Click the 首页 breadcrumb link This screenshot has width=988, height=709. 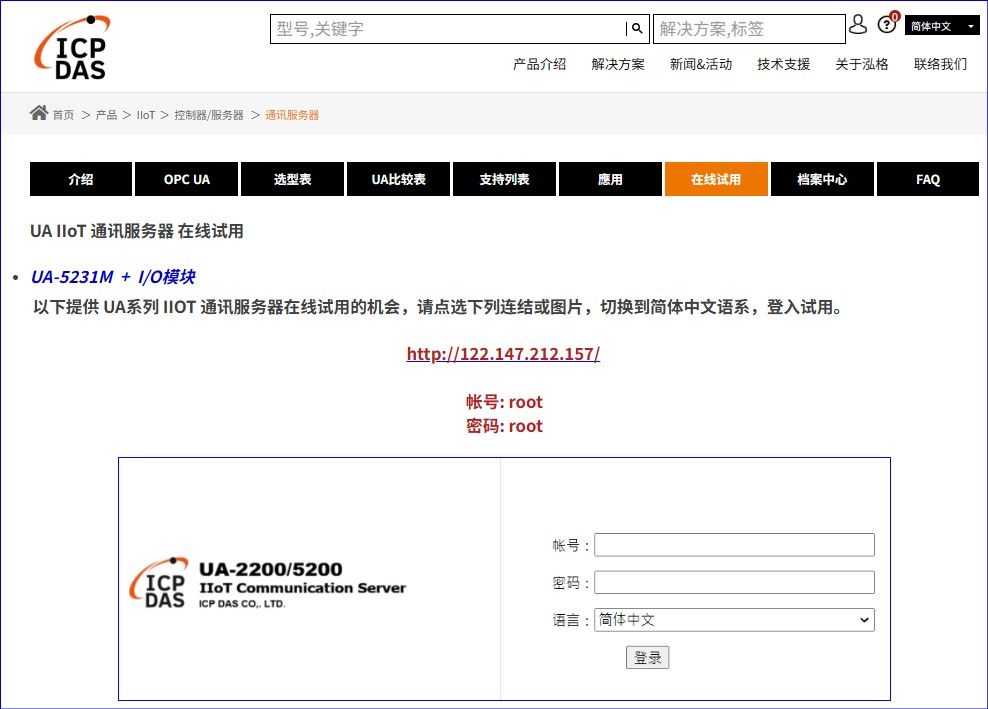click(63, 115)
